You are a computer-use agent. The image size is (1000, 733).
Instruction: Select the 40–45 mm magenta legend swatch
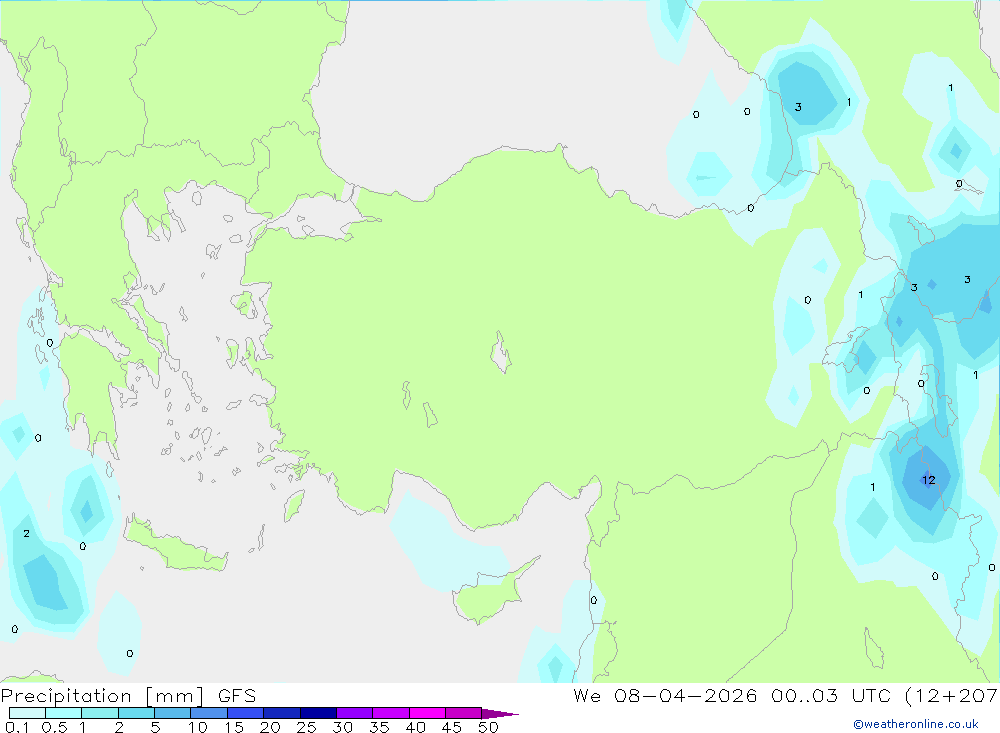(427, 713)
